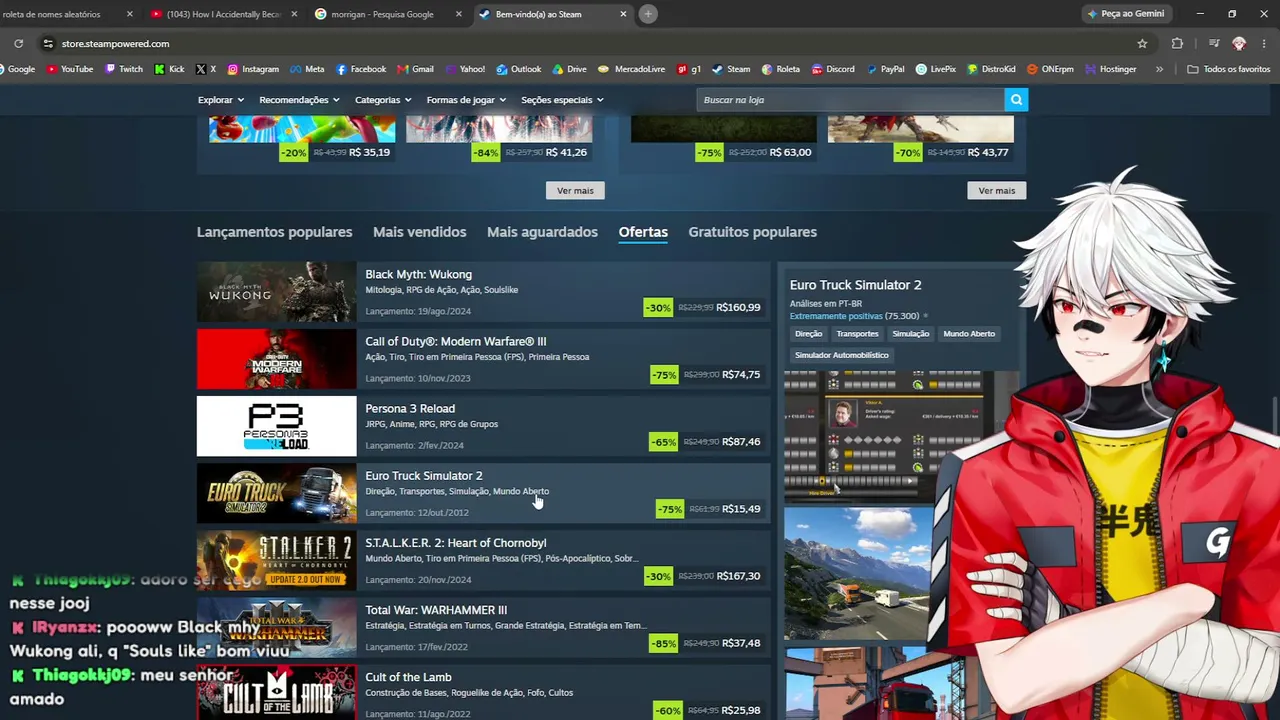Open the Kick bookmark
Image resolution: width=1280 pixels, height=720 pixels.
(x=169, y=69)
